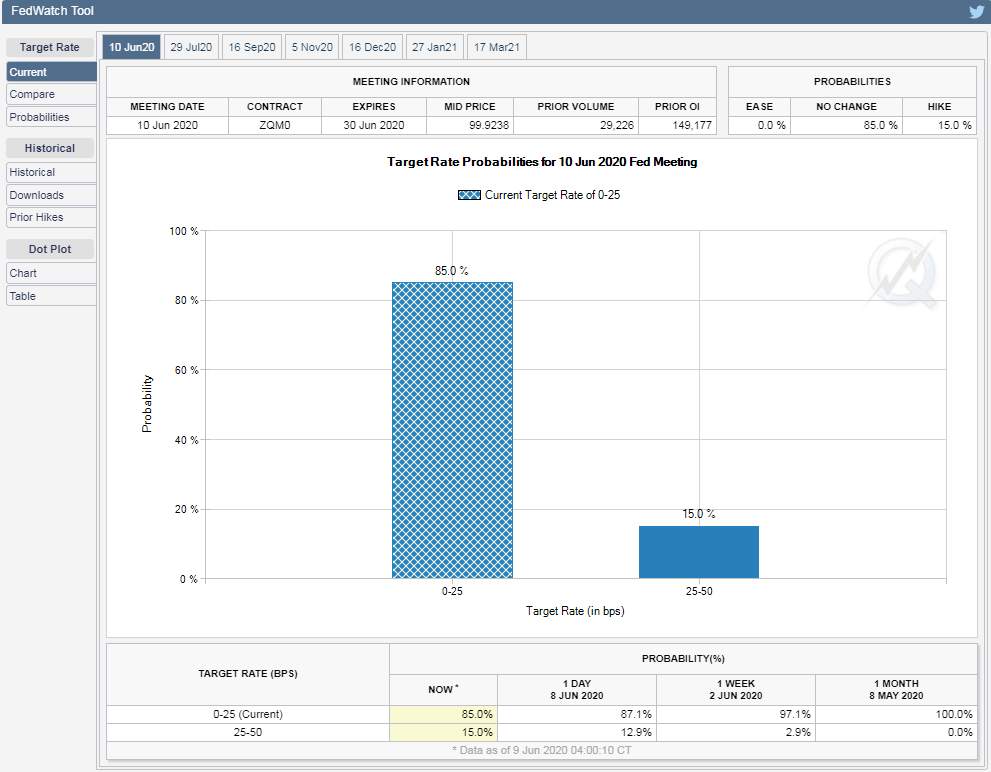Click the 15.0 % bar label
991x772 pixels.
698,514
